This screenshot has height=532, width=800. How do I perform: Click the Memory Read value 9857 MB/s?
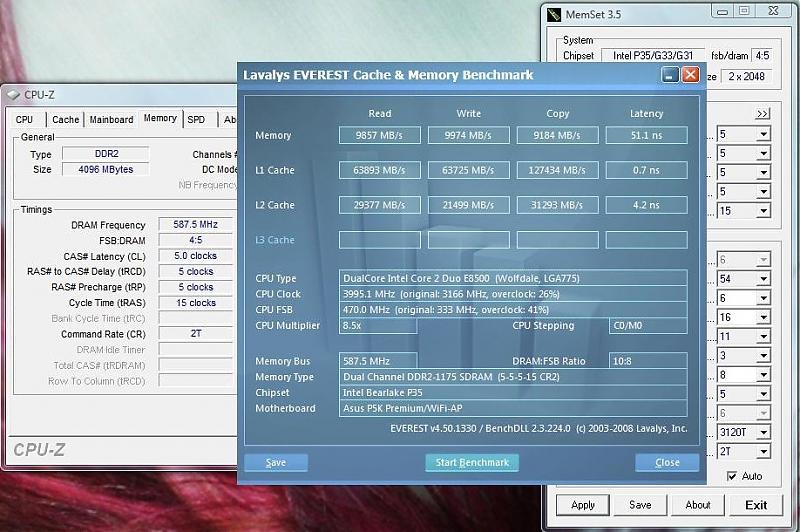[x=380, y=135]
